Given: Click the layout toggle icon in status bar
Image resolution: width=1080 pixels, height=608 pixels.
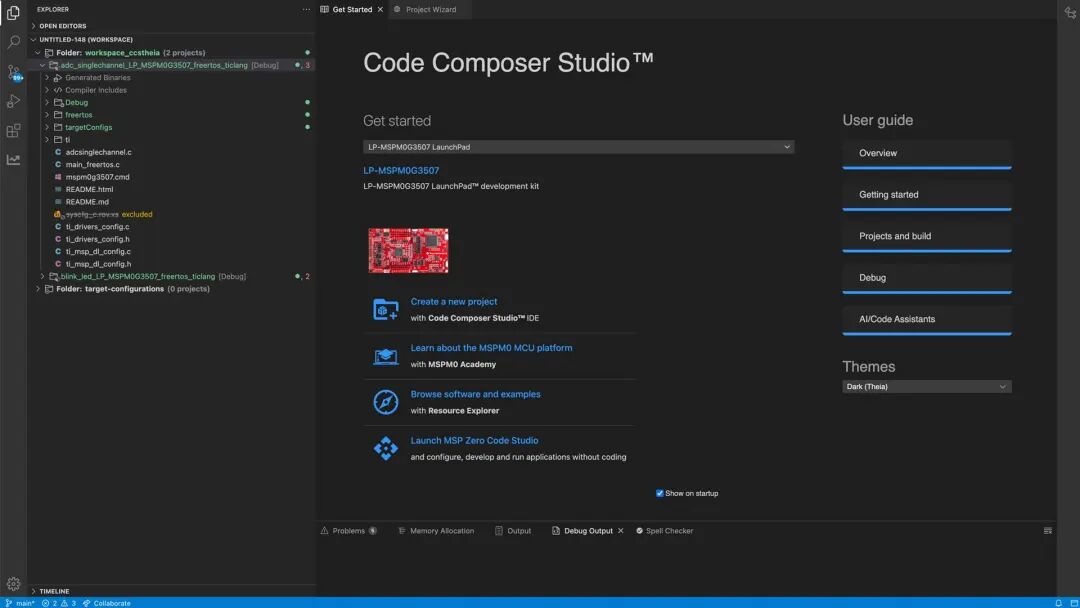Looking at the screenshot, I should tap(1073, 603).
